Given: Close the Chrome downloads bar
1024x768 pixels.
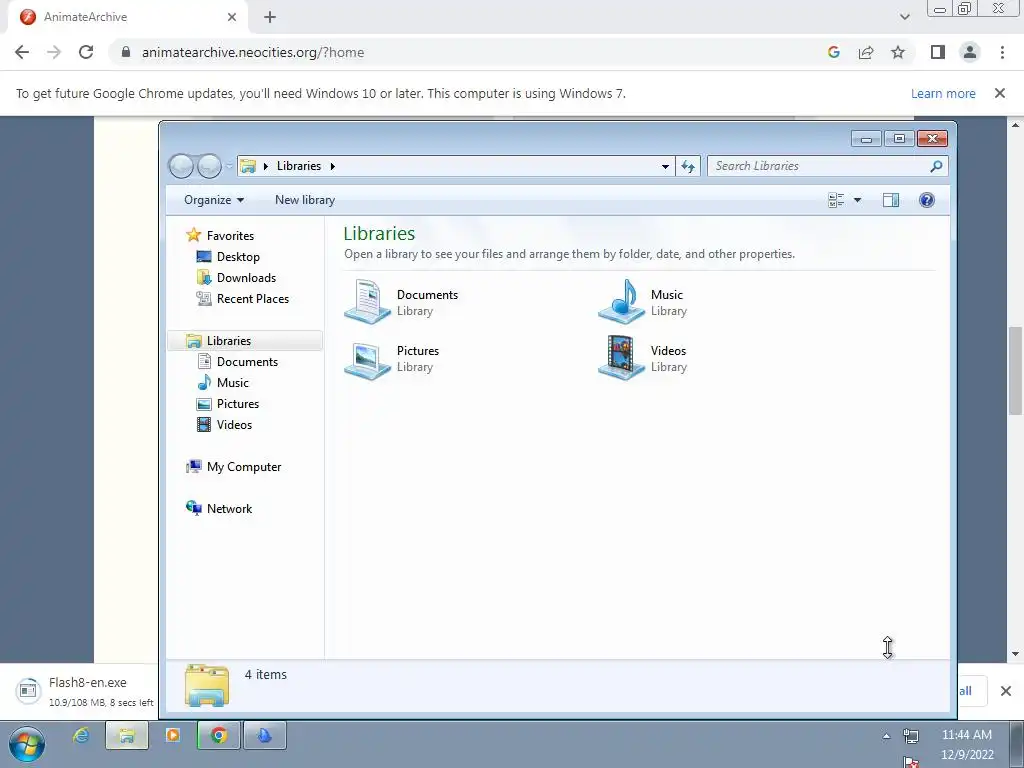Looking at the screenshot, I should click(x=1006, y=691).
